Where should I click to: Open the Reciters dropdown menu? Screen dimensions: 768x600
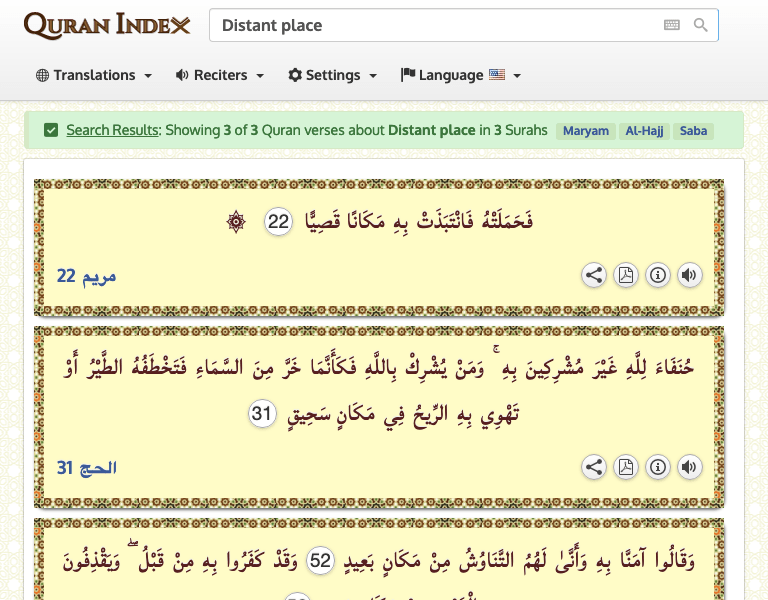219,75
